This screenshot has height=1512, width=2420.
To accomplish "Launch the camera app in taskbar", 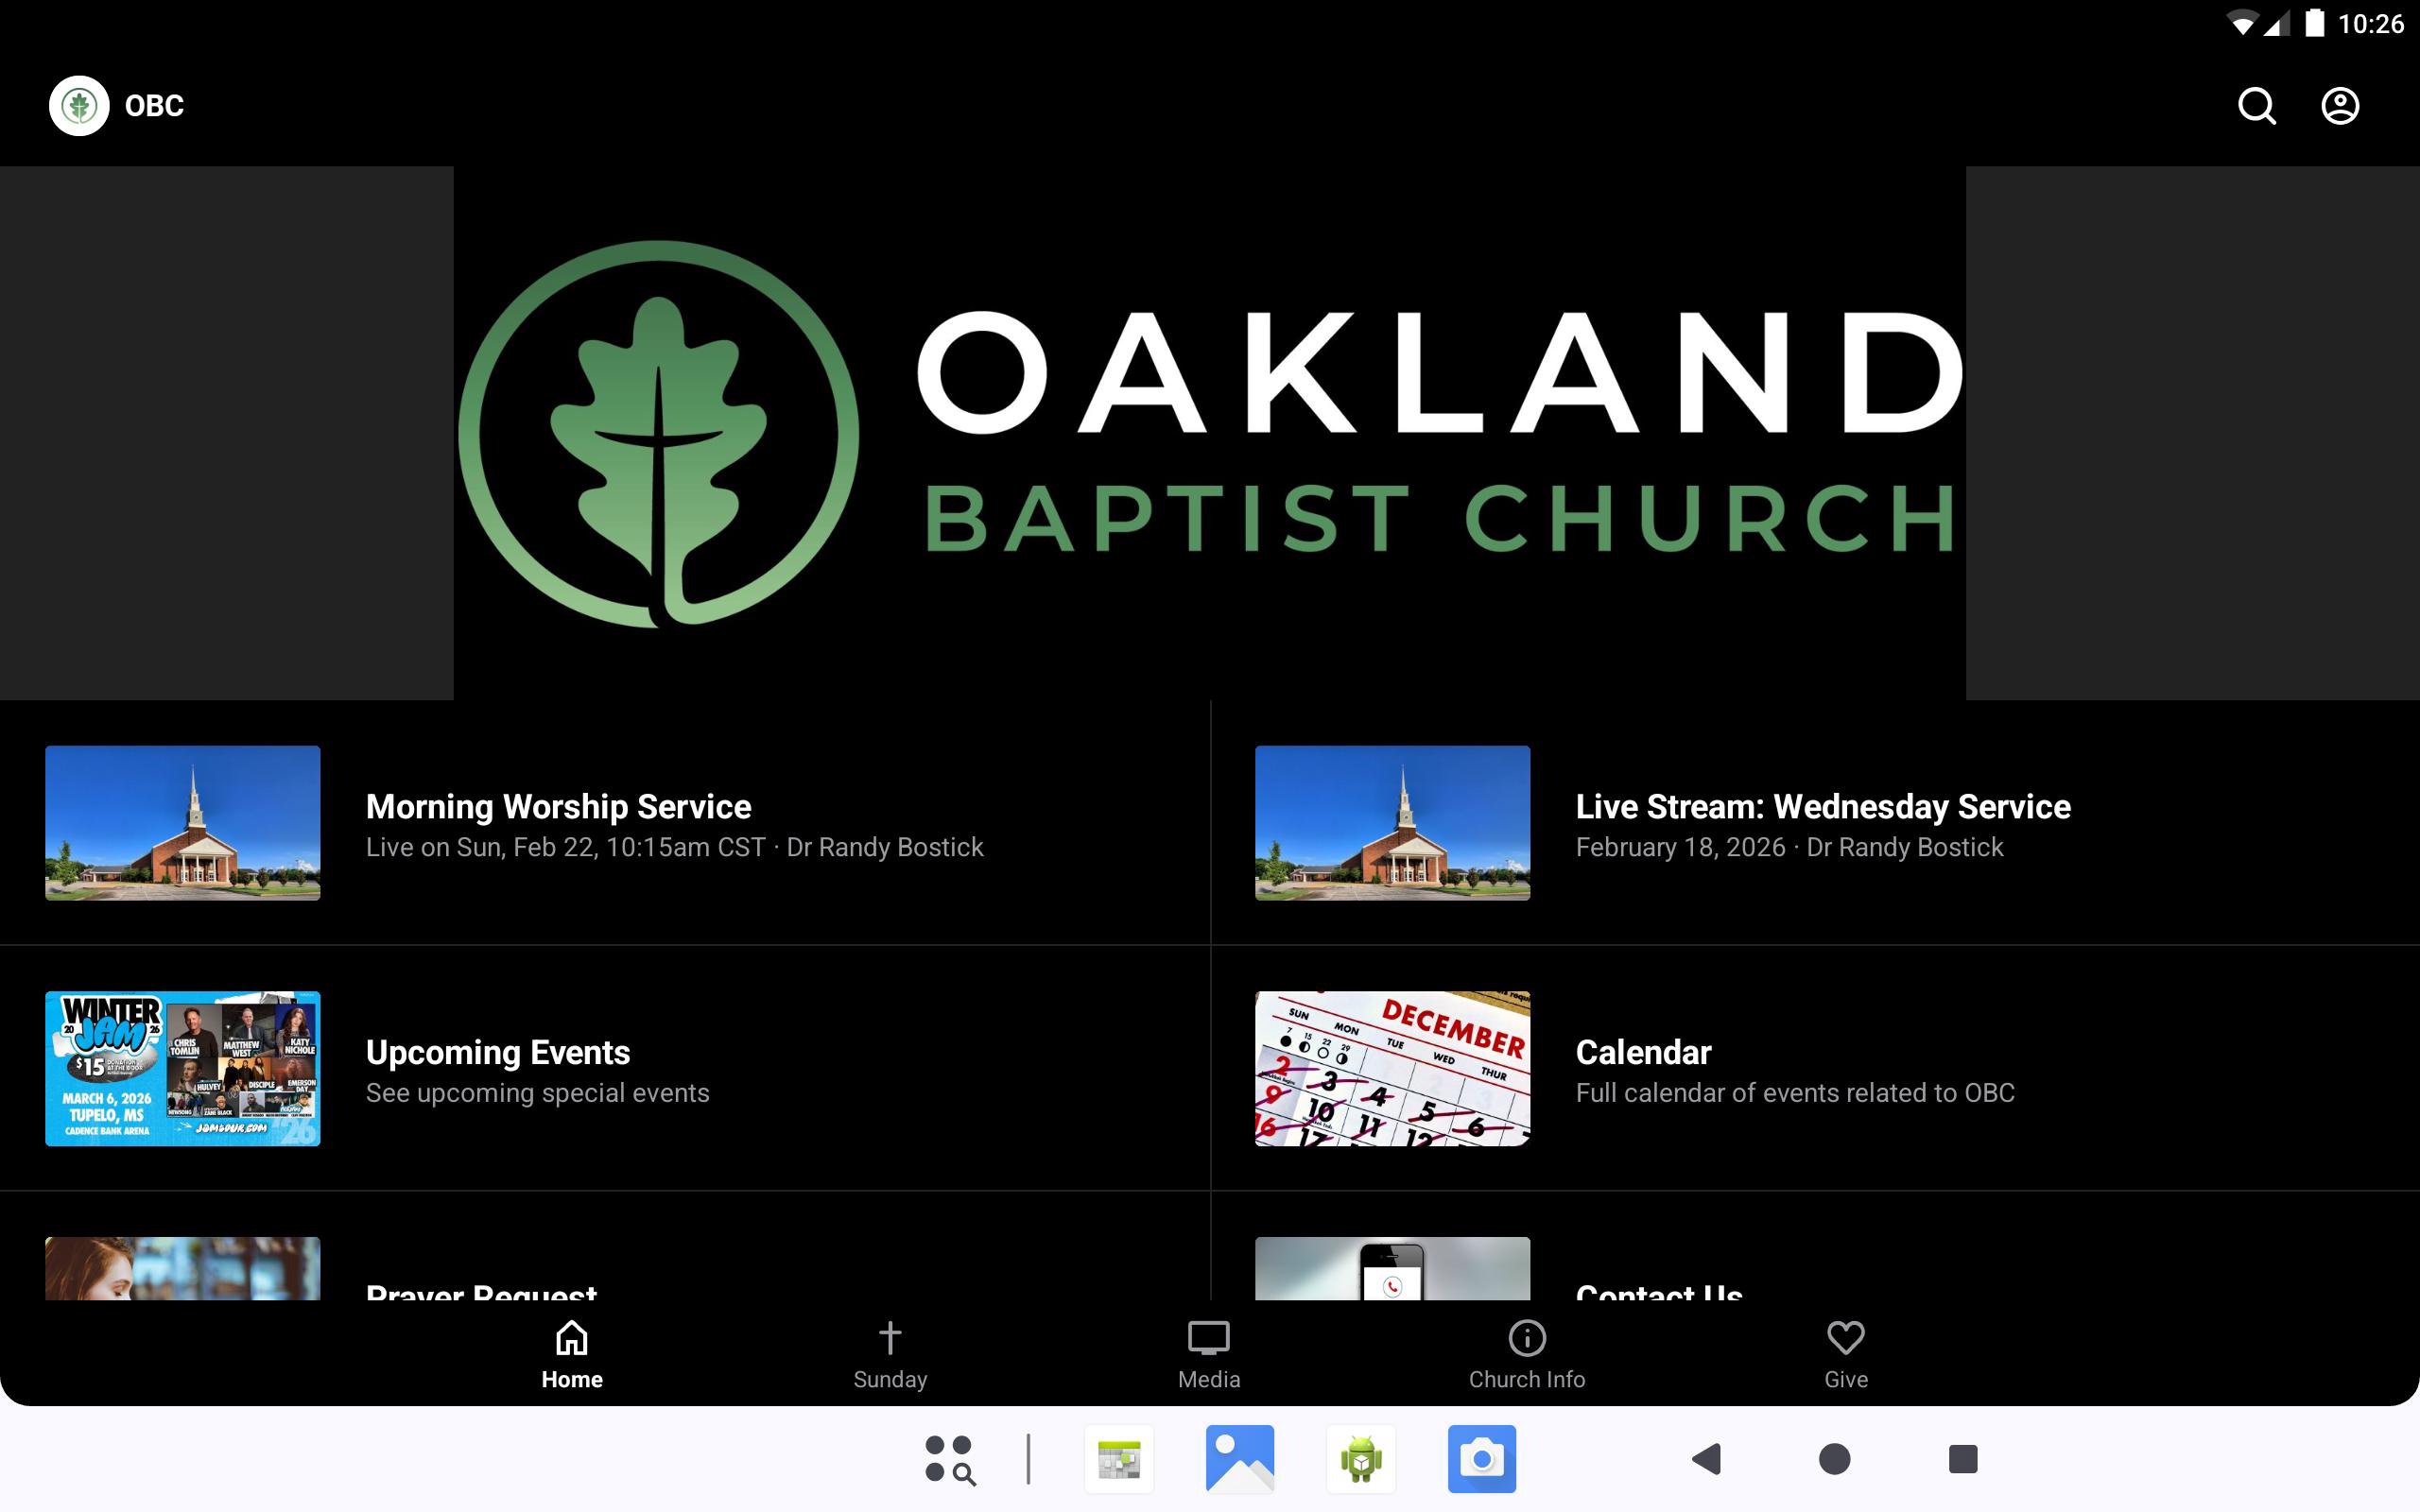I will [1481, 1459].
